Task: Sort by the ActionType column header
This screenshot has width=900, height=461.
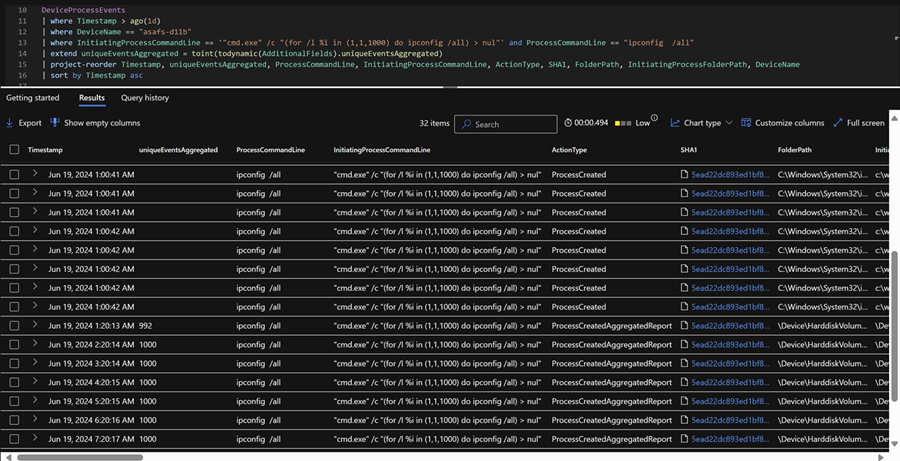Action: coord(569,150)
